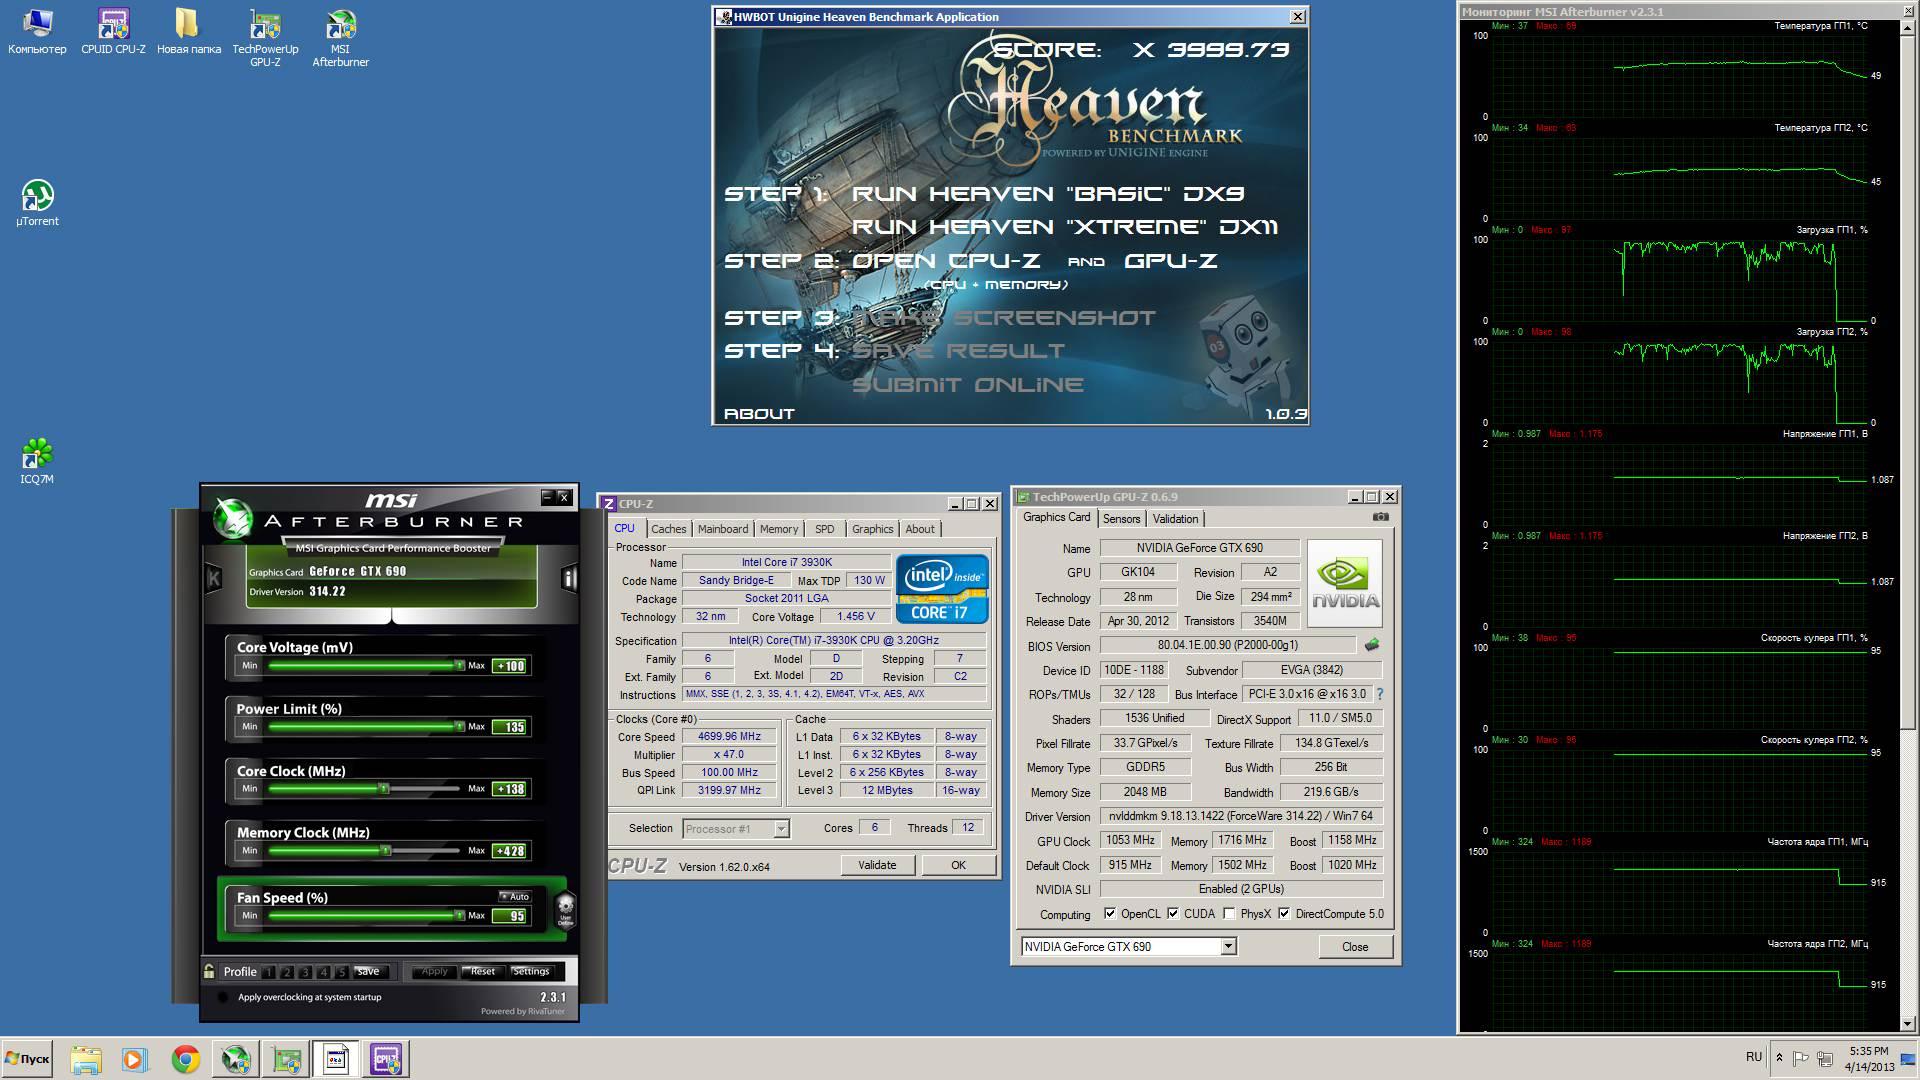The height and width of the screenshot is (1080, 1920).
Task: Click the Memory Clock slider handle
Action: [386, 850]
